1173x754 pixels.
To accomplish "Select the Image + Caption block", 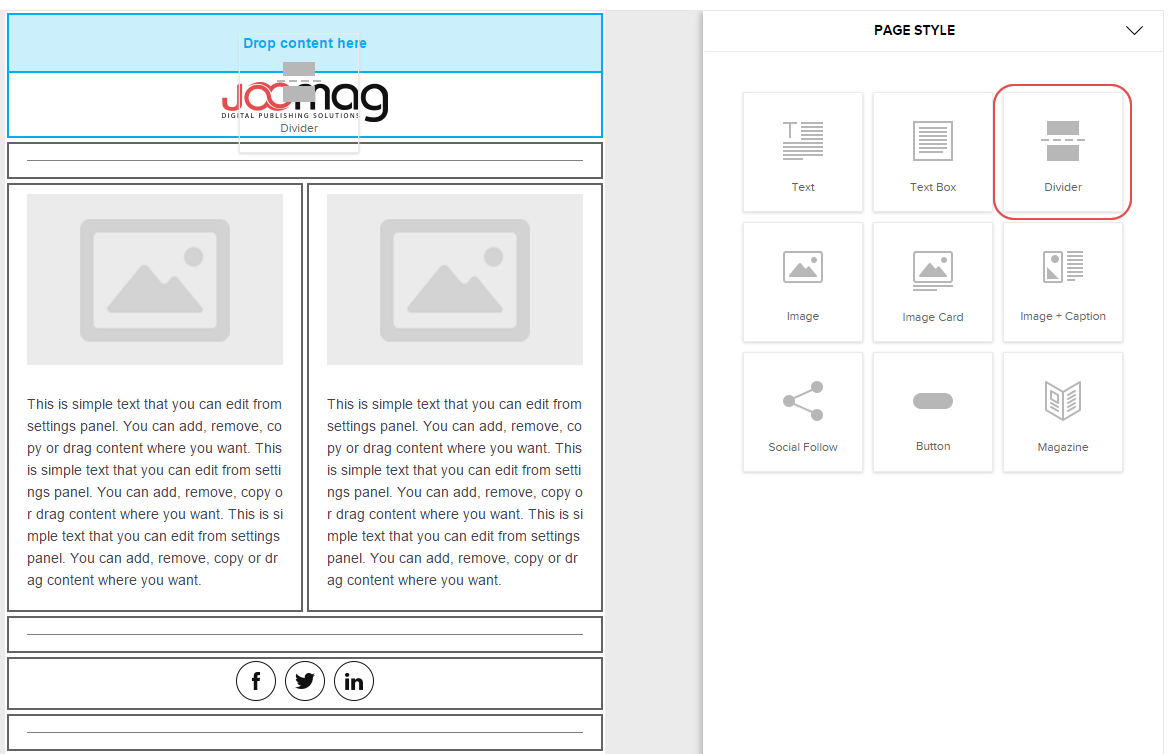I will pyautogui.click(x=1062, y=282).
